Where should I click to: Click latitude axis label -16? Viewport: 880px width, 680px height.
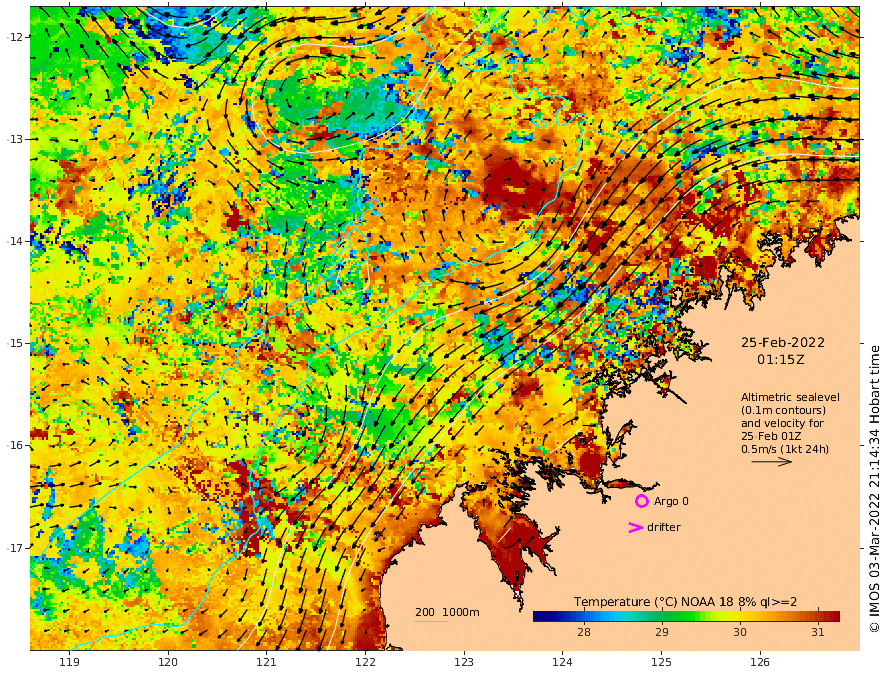(15, 445)
